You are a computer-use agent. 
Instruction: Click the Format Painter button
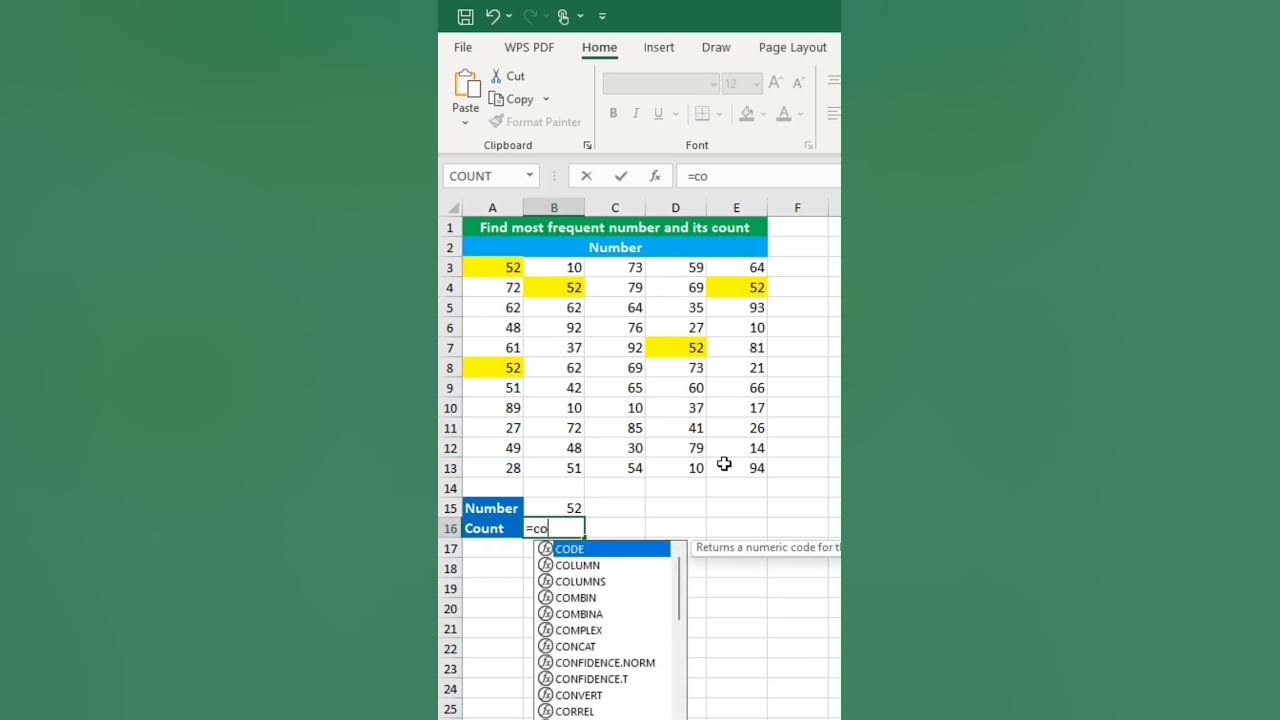[x=535, y=122]
